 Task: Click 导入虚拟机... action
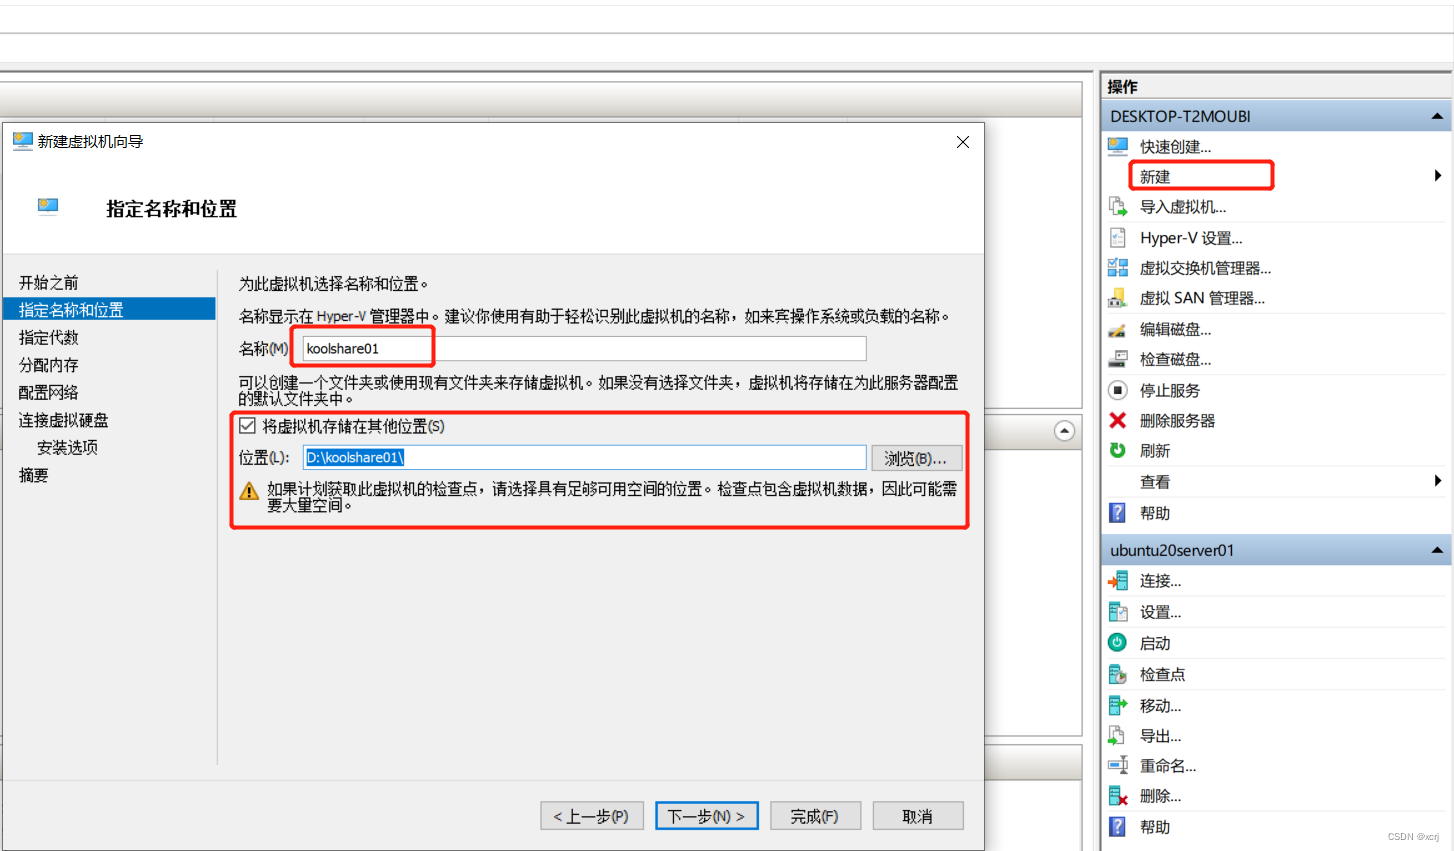[x=1183, y=207]
